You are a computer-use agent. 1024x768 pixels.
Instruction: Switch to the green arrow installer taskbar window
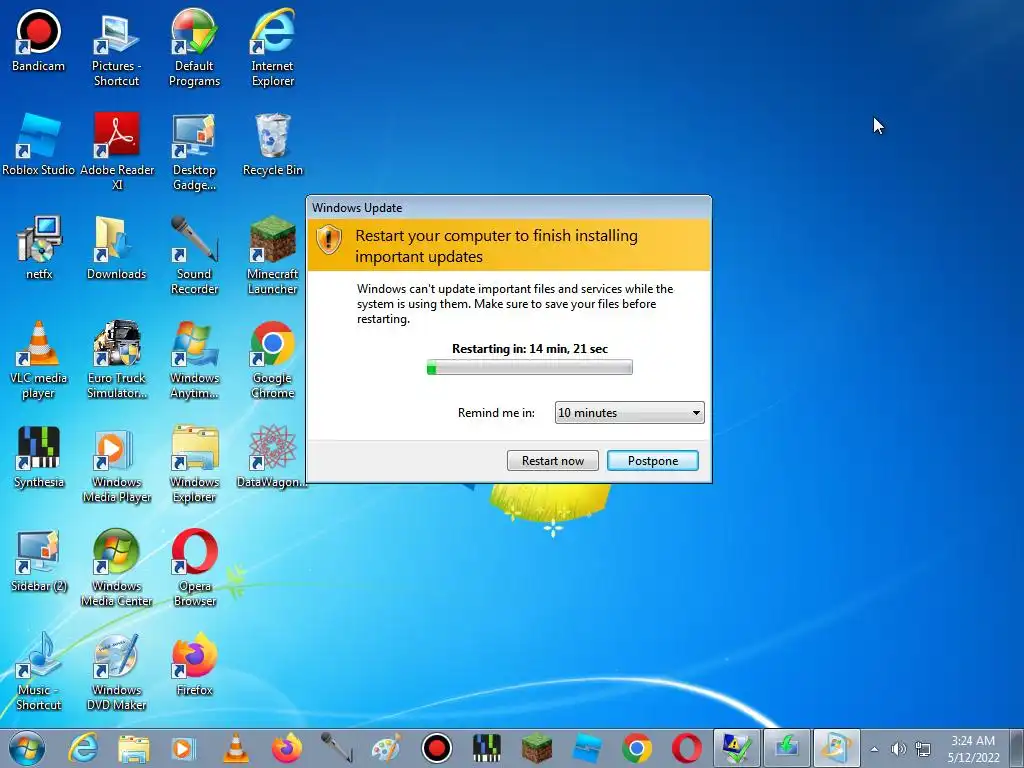click(787, 748)
